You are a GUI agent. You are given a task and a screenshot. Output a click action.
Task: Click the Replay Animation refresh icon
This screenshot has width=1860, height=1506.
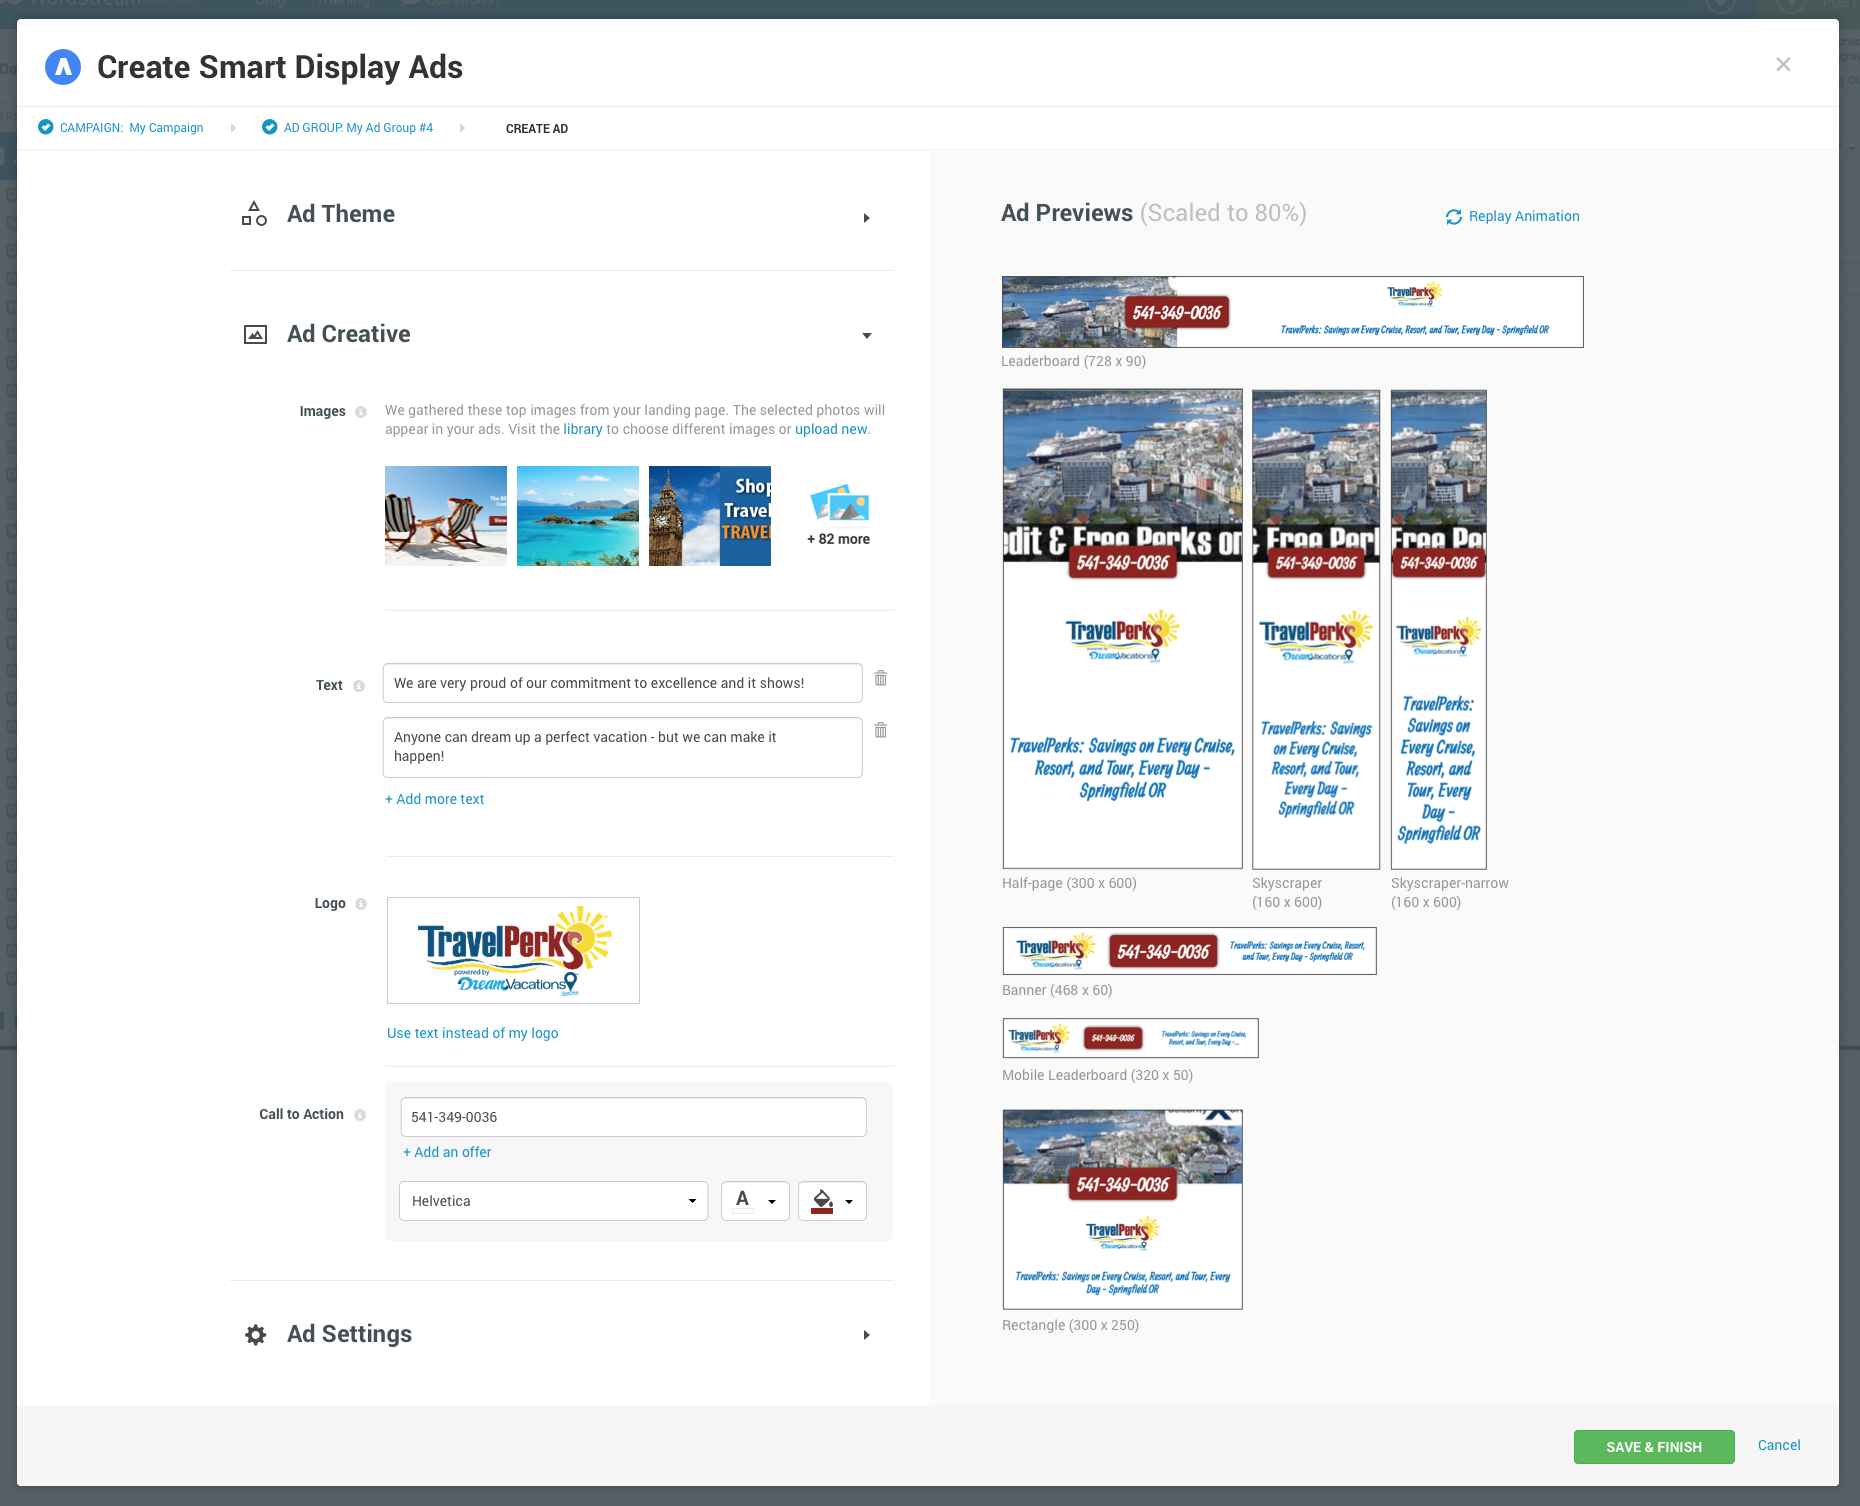(x=1454, y=217)
